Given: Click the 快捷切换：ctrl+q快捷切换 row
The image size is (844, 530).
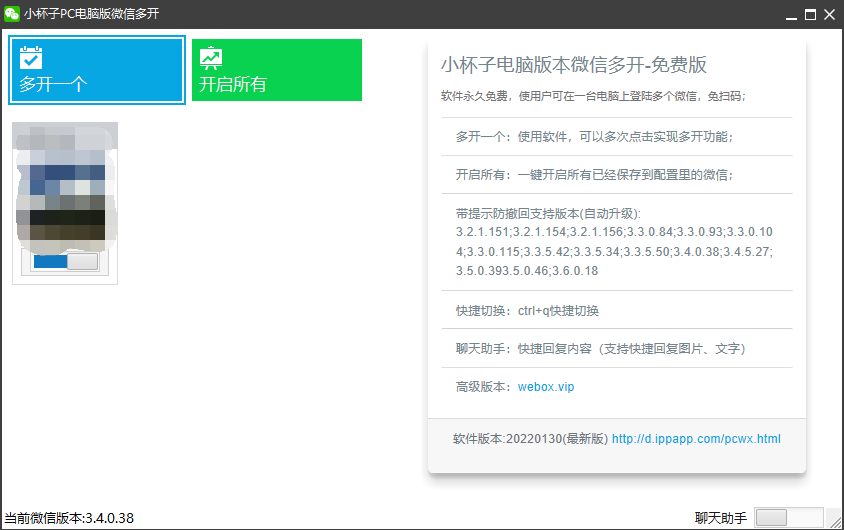Looking at the screenshot, I should point(617,310).
